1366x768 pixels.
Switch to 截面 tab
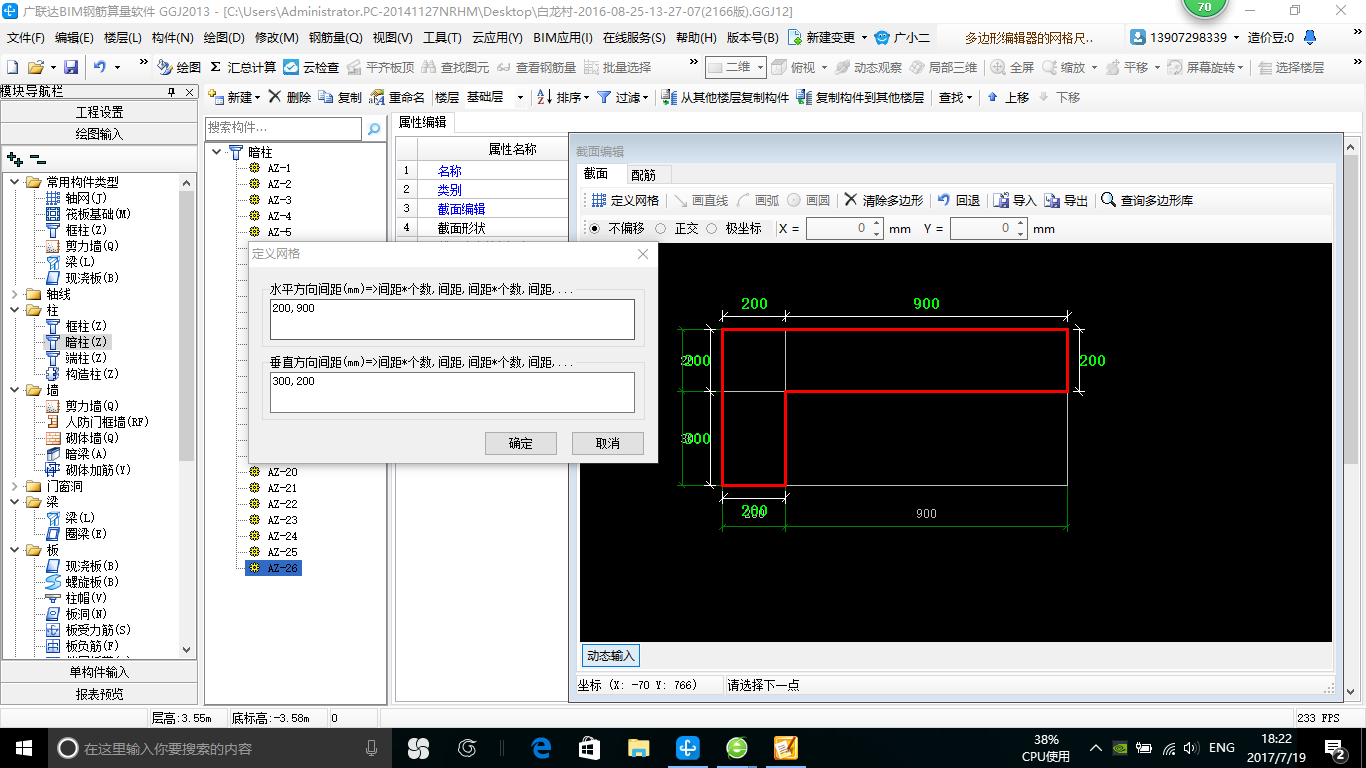point(596,174)
